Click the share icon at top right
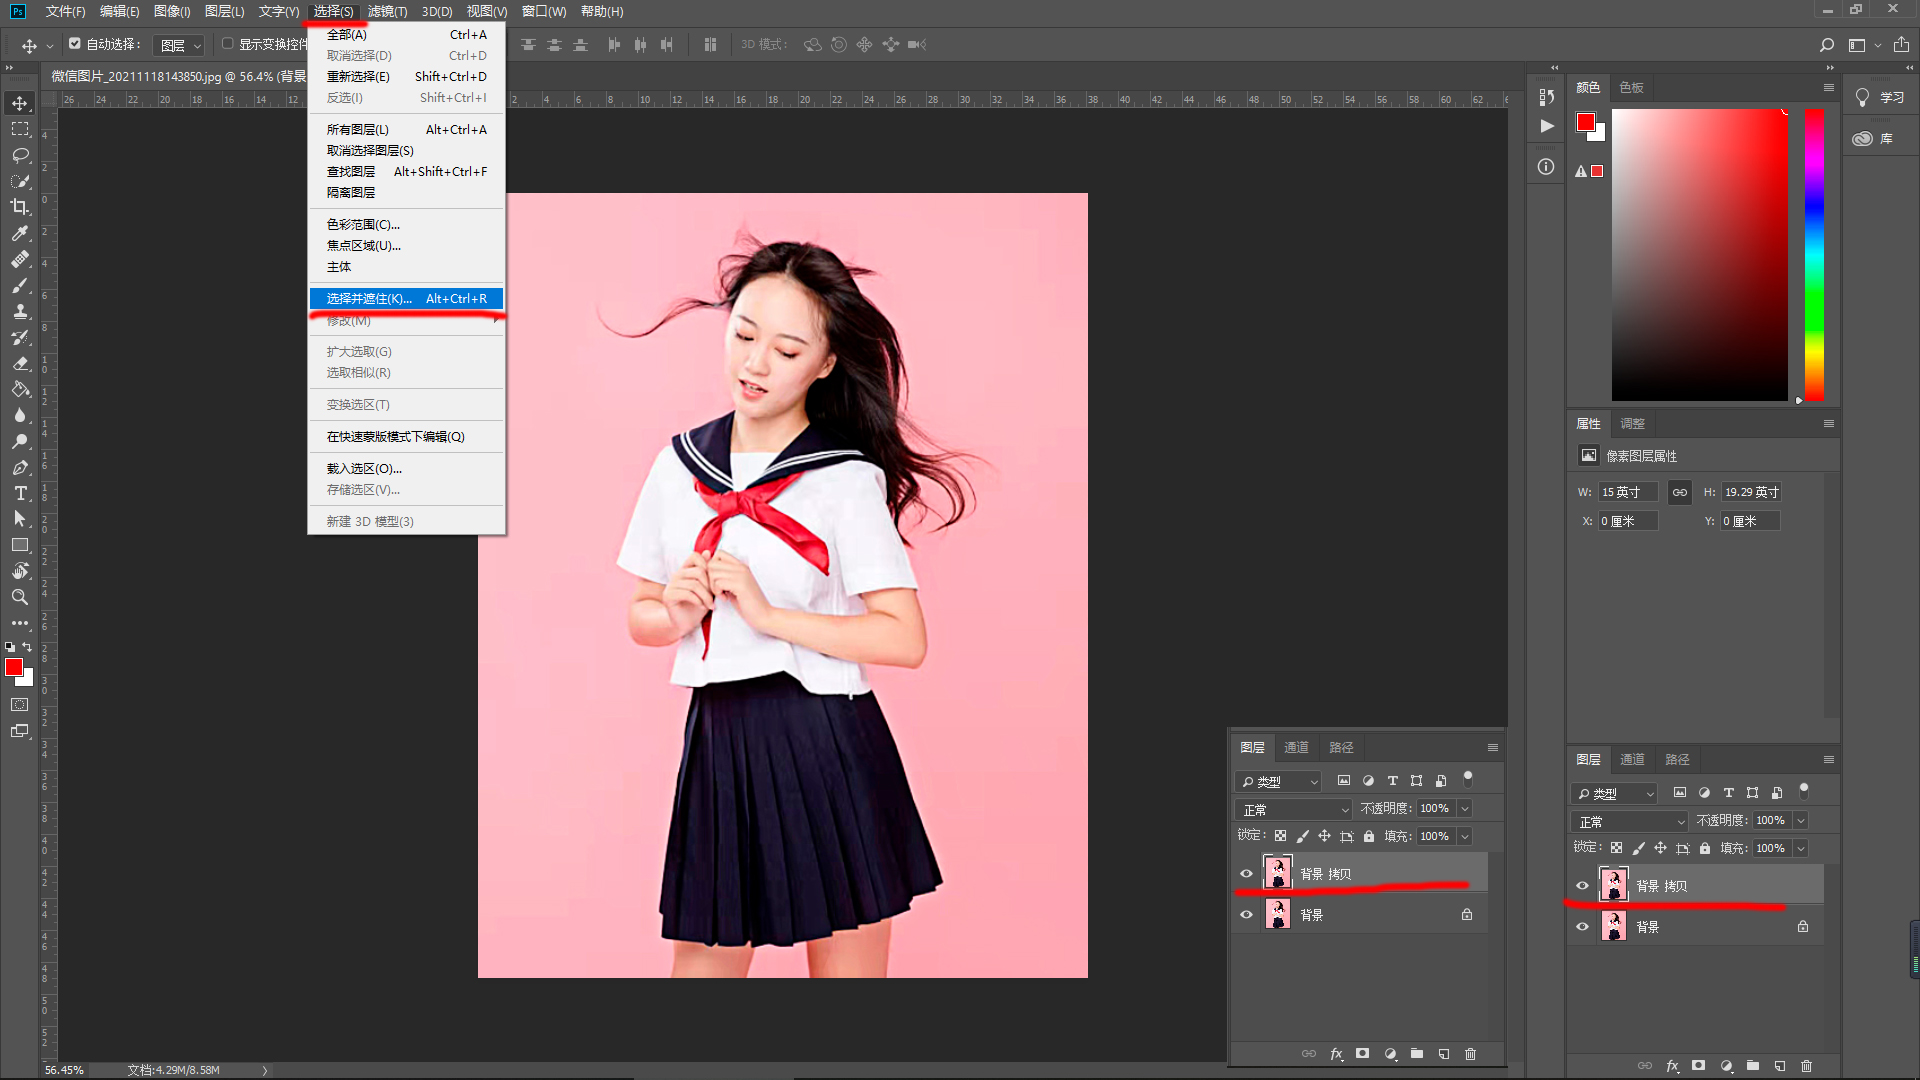This screenshot has height=1080, width=1920. click(1901, 45)
